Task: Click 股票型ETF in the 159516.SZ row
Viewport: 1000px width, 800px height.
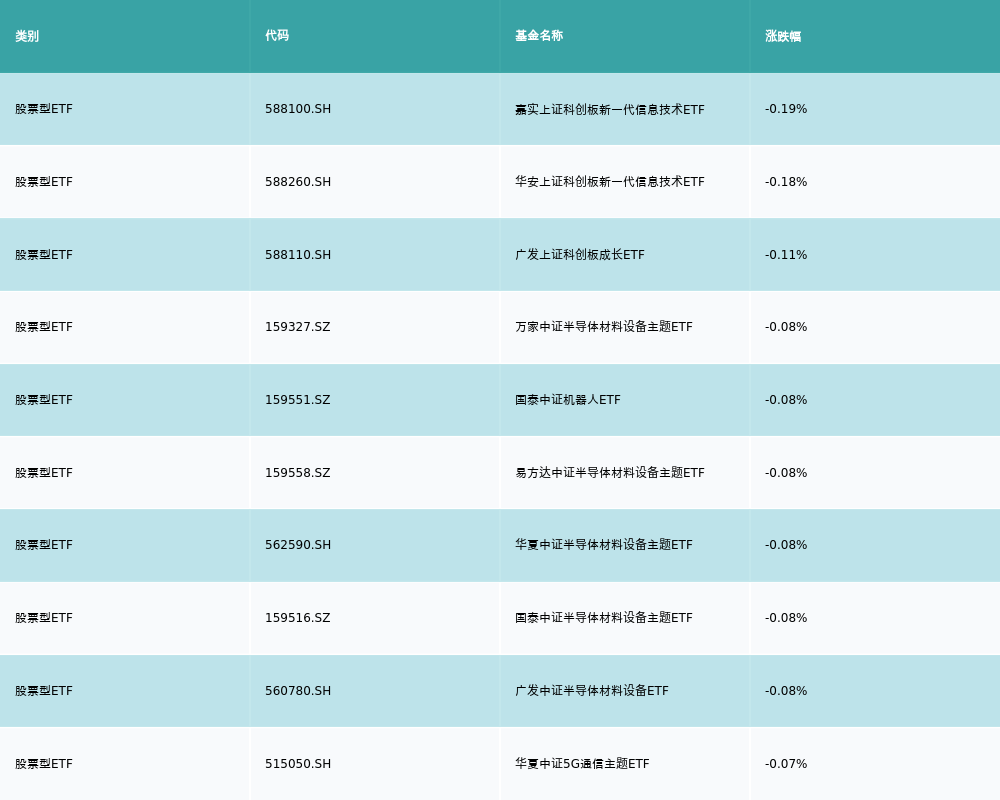Action: tap(44, 618)
